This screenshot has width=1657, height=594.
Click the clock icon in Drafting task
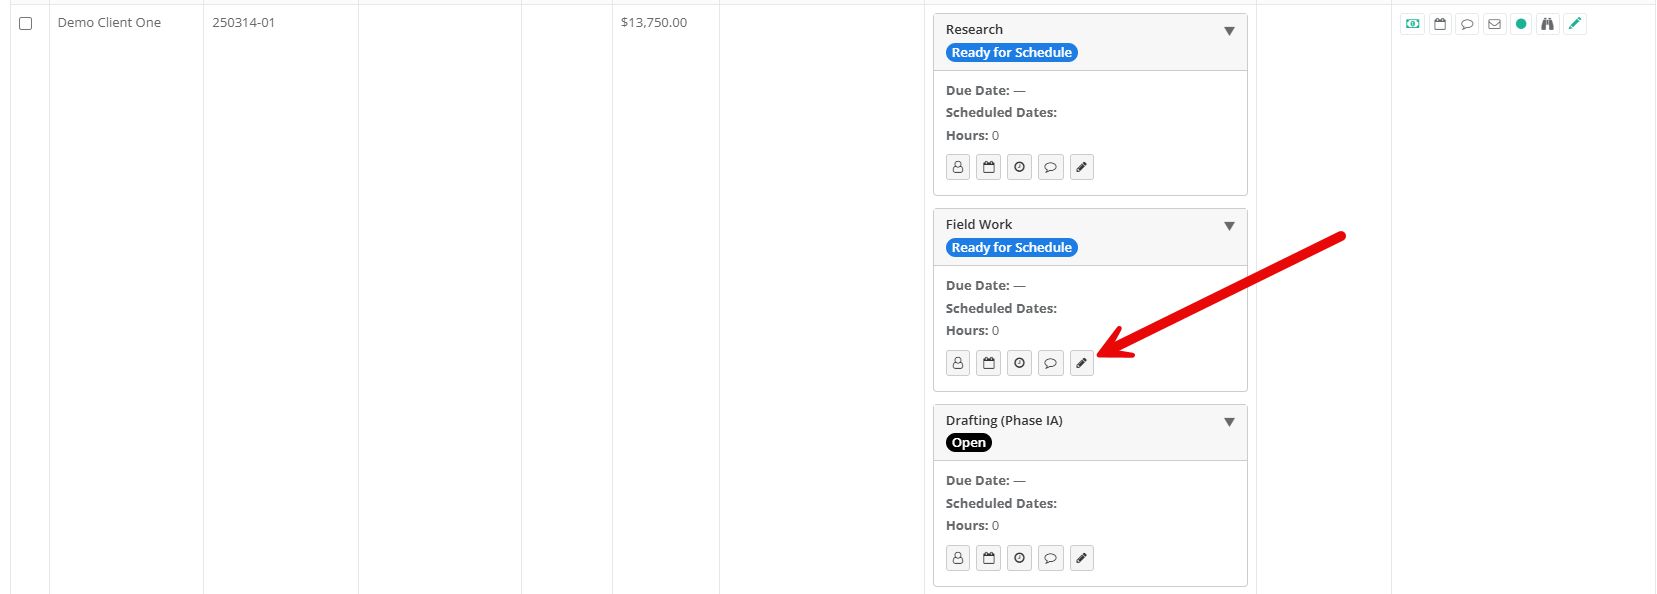coord(1019,558)
